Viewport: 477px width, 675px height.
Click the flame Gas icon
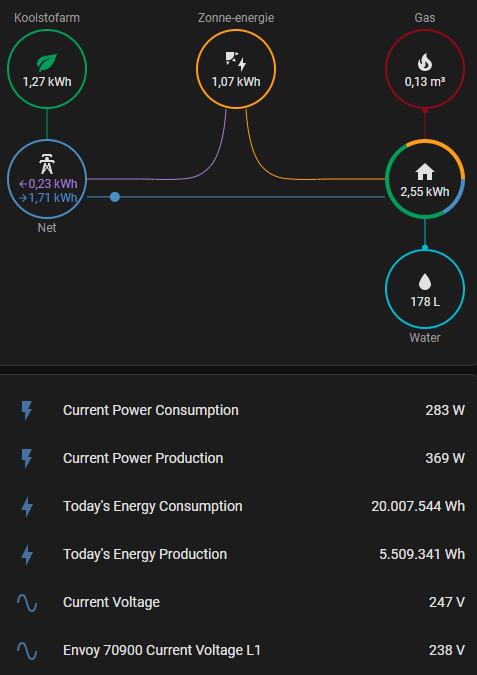(x=424, y=62)
